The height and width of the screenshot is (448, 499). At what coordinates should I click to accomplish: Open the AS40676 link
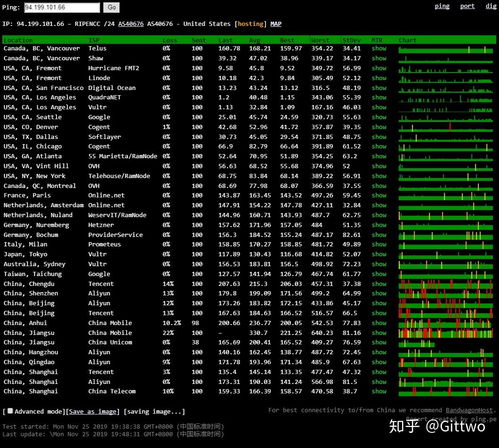pos(131,24)
